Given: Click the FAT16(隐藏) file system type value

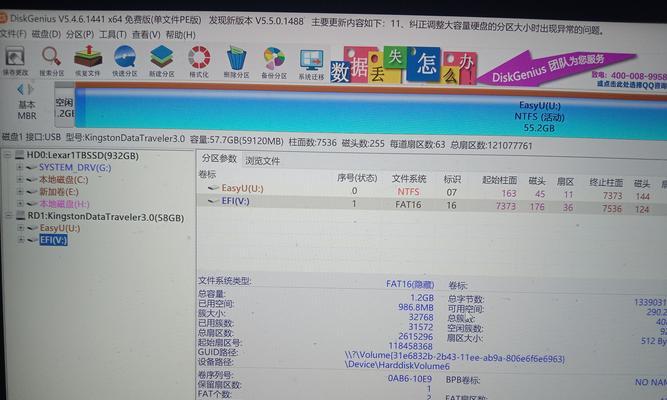Looking at the screenshot, I should point(410,284).
